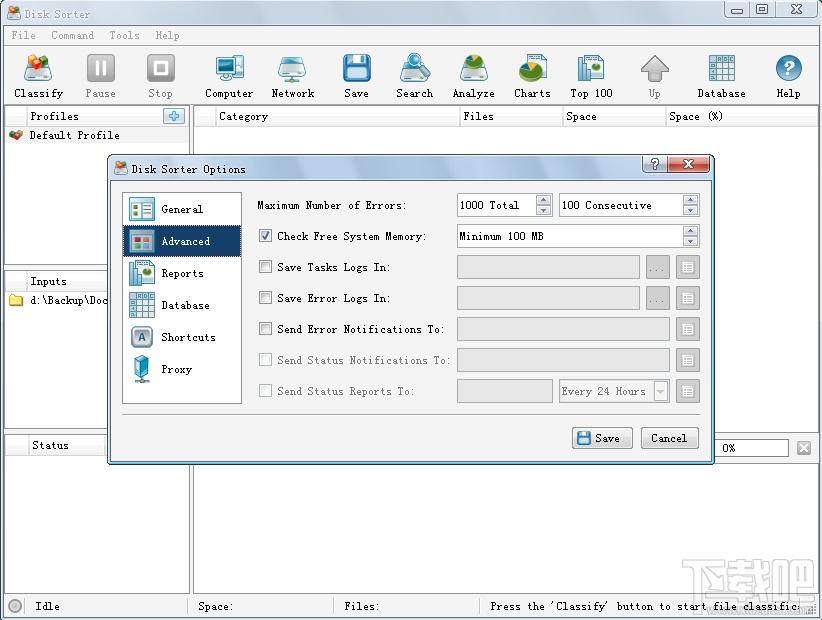Add a new profile with the plus button

[174, 116]
